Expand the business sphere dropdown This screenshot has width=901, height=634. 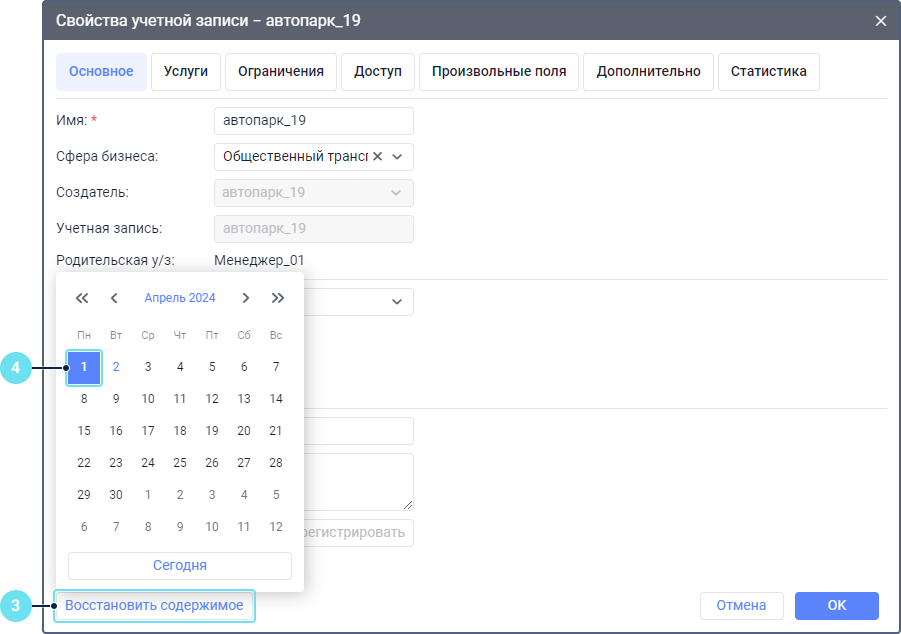(x=397, y=157)
